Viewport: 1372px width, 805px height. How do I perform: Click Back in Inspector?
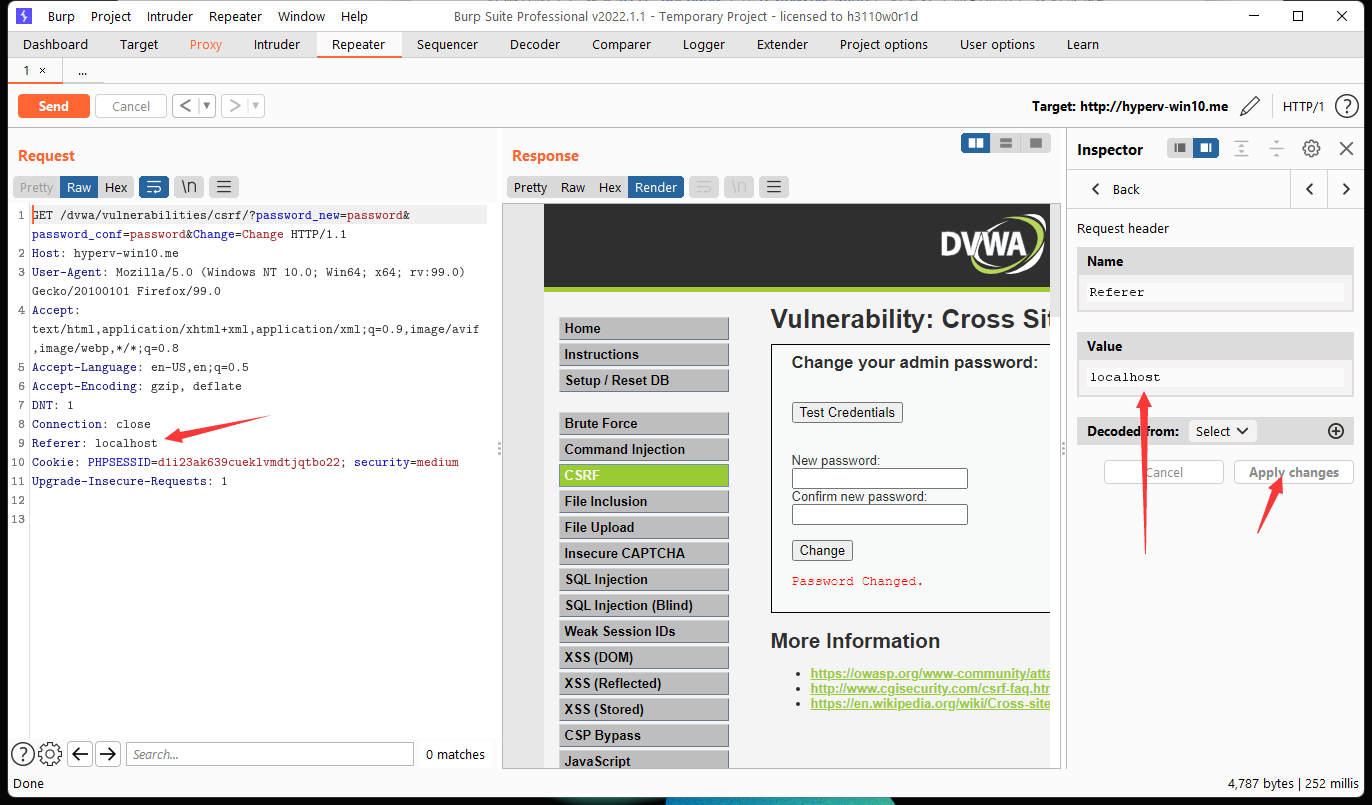click(1115, 189)
